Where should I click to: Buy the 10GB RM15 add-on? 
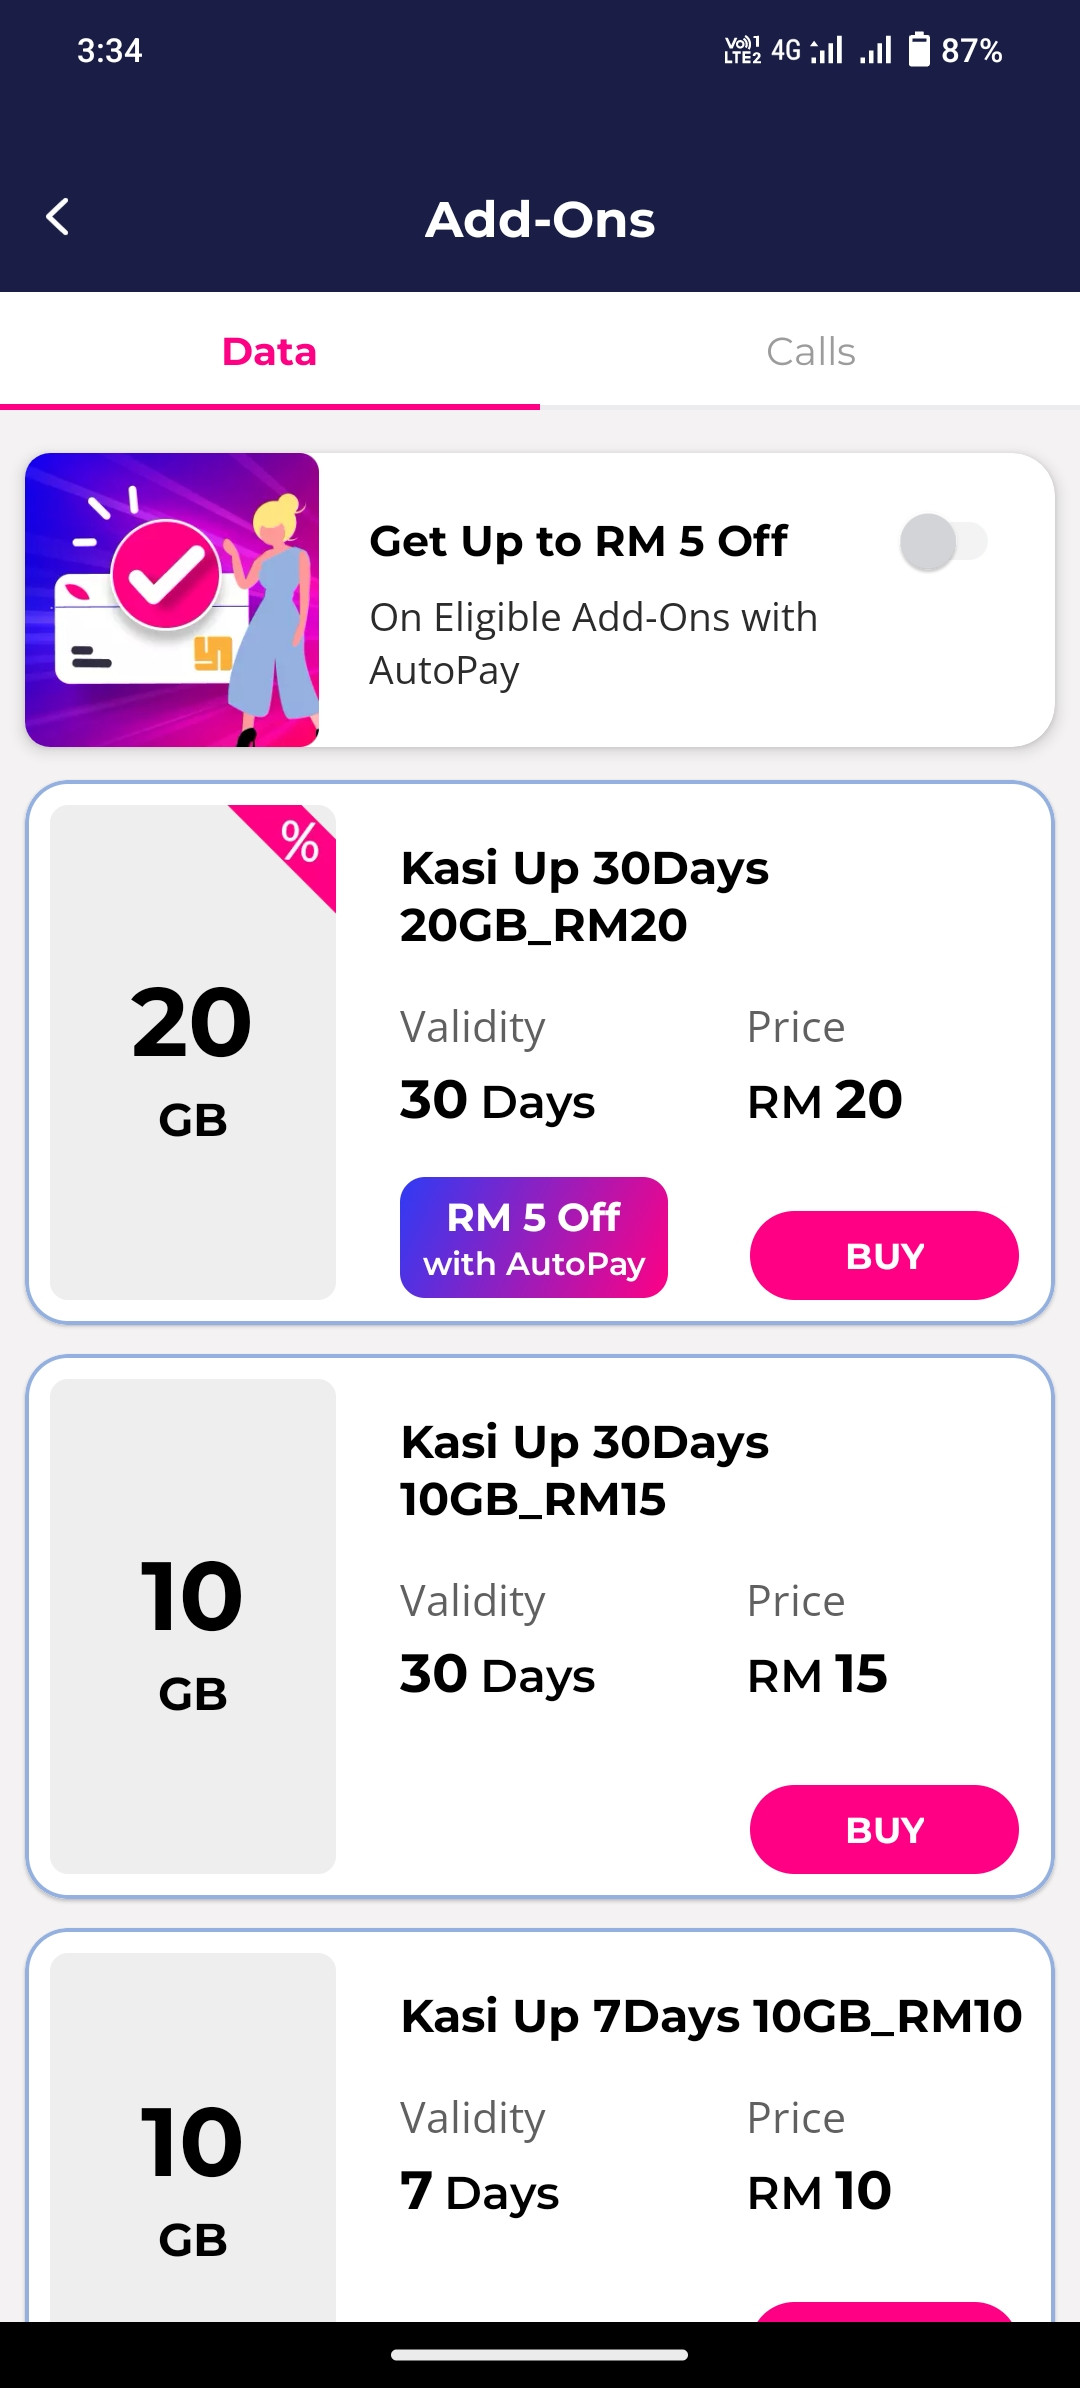(x=884, y=1829)
